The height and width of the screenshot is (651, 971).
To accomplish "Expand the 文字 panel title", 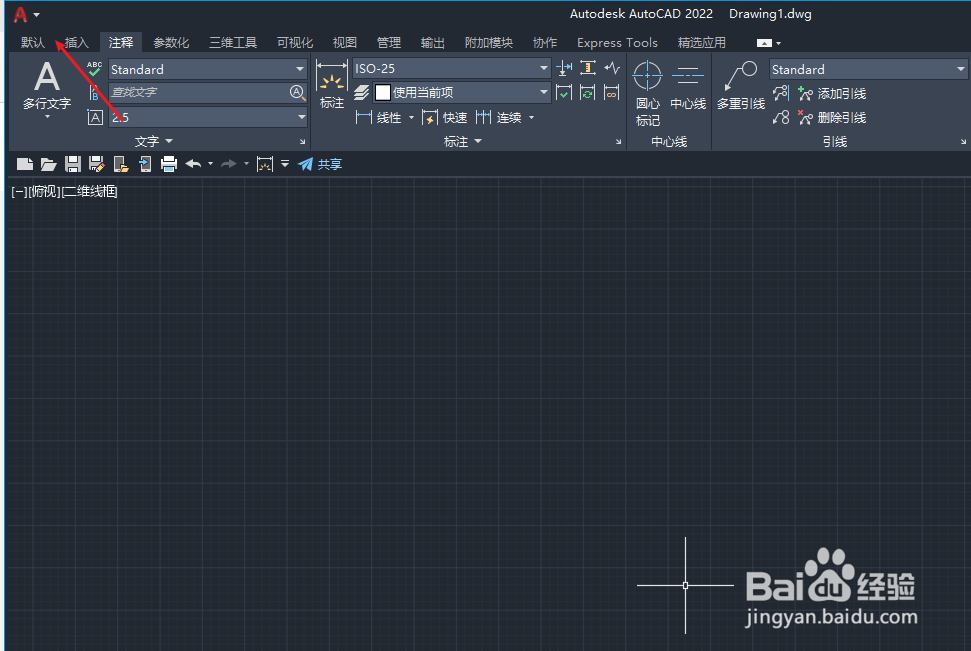I will tap(154, 142).
